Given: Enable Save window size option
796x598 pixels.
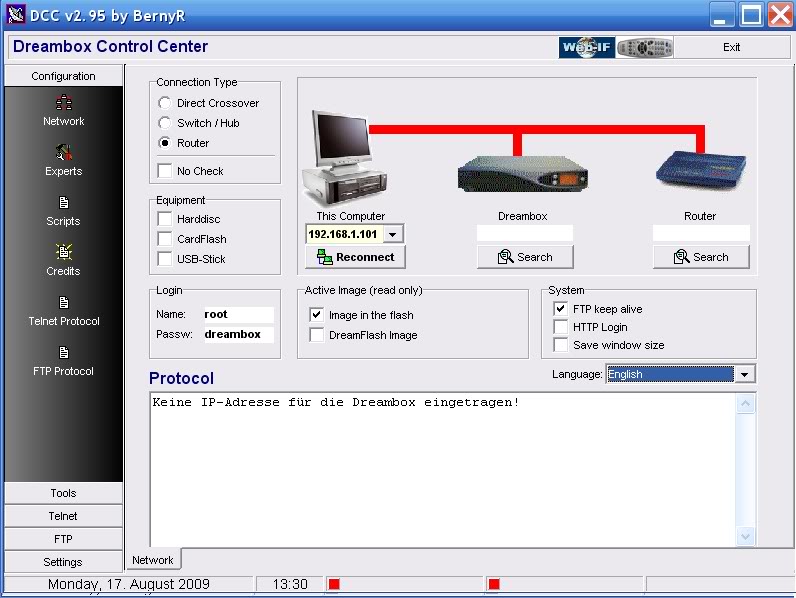Looking at the screenshot, I should [x=560, y=345].
